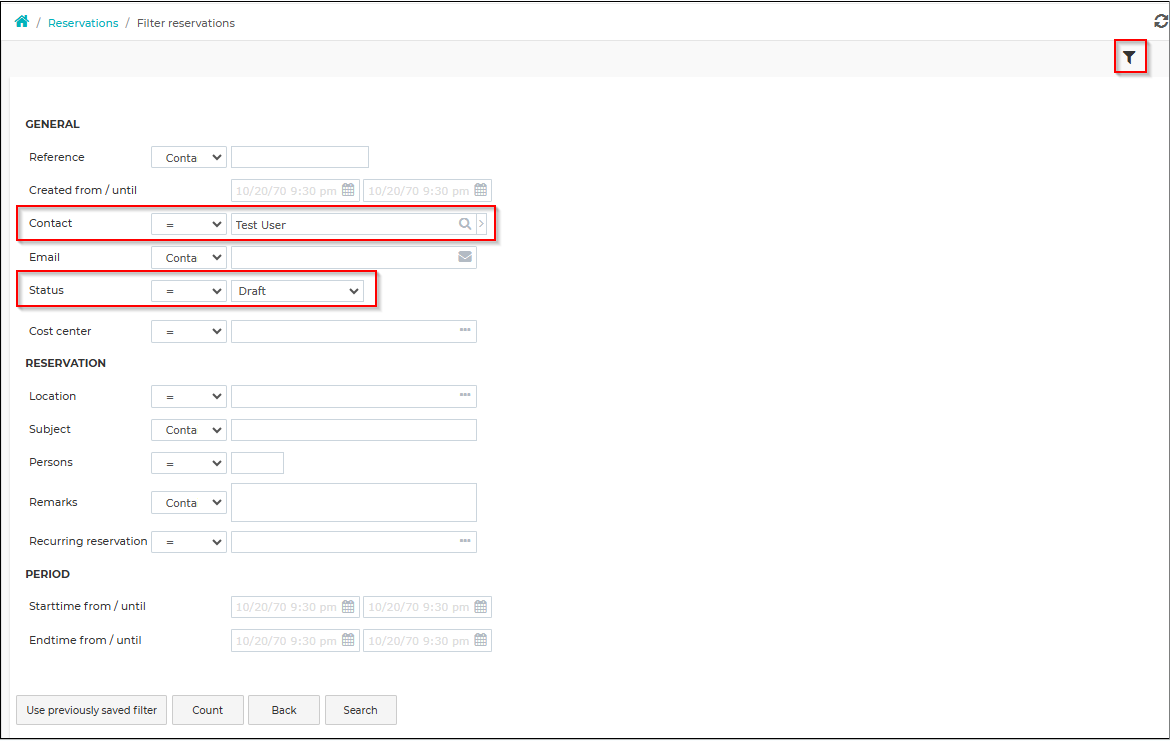Screen dimensions: 1170x741
Task: Open calendar for Created from date
Action: coord(348,190)
